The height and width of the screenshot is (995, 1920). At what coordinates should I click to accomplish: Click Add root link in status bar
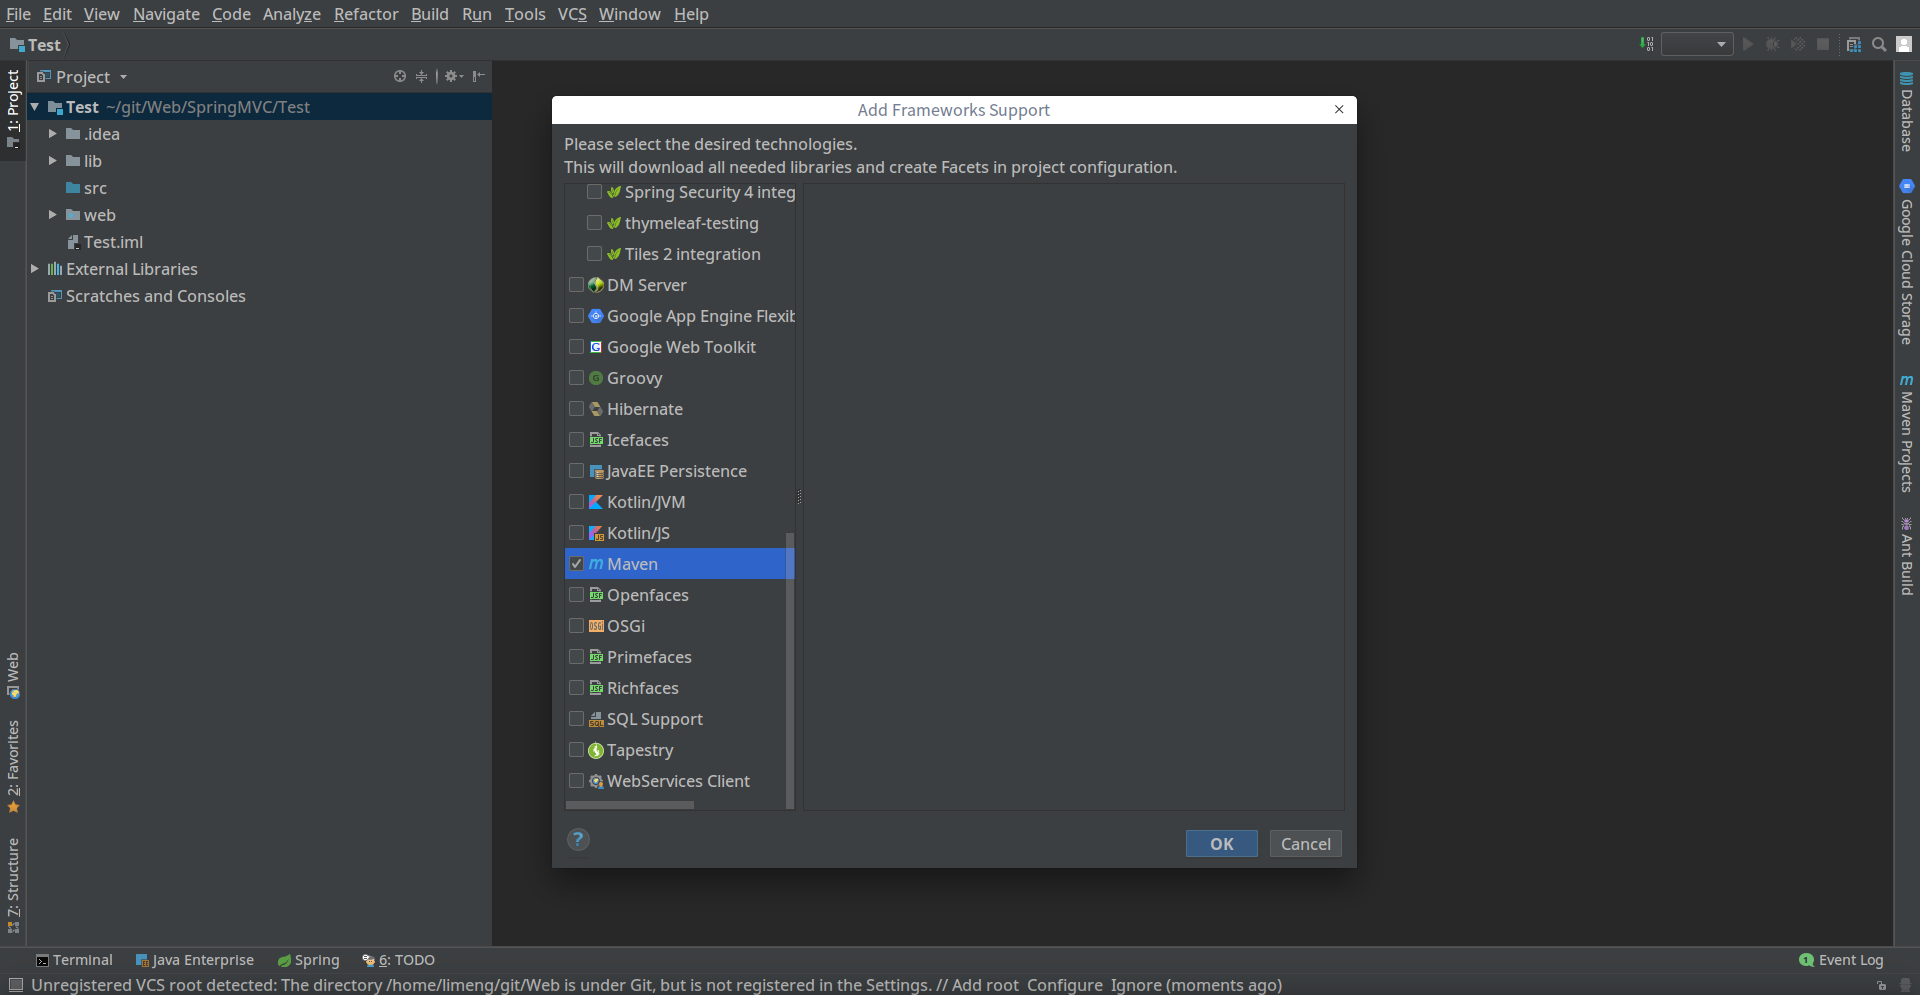[x=985, y=985]
